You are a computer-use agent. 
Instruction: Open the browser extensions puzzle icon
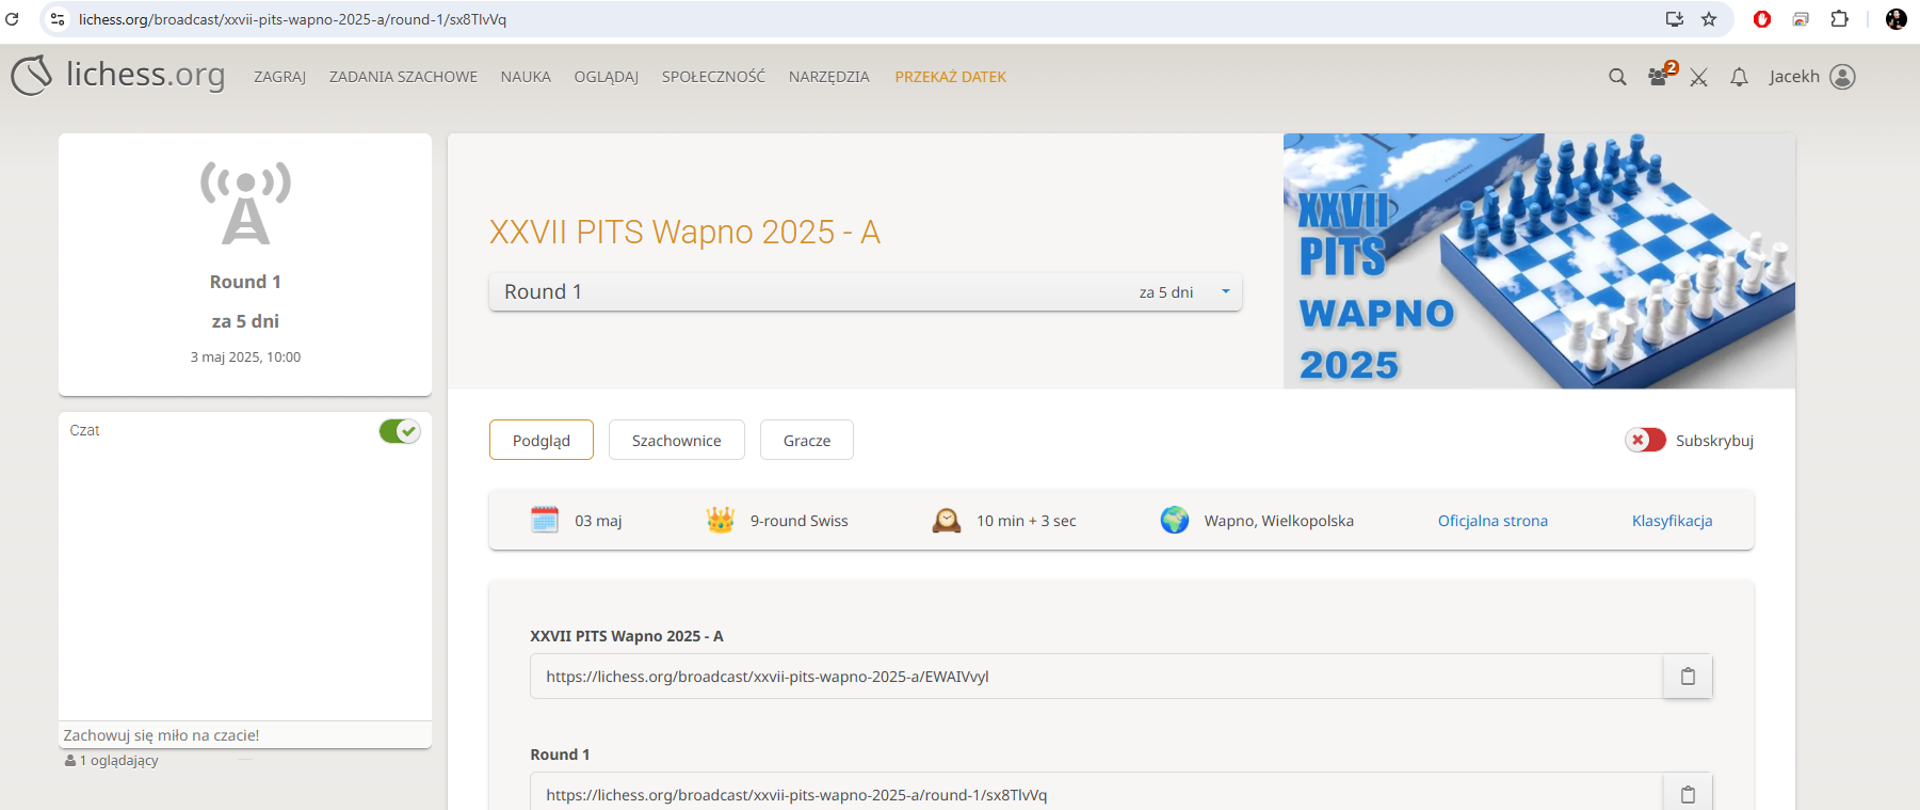pyautogui.click(x=1839, y=19)
